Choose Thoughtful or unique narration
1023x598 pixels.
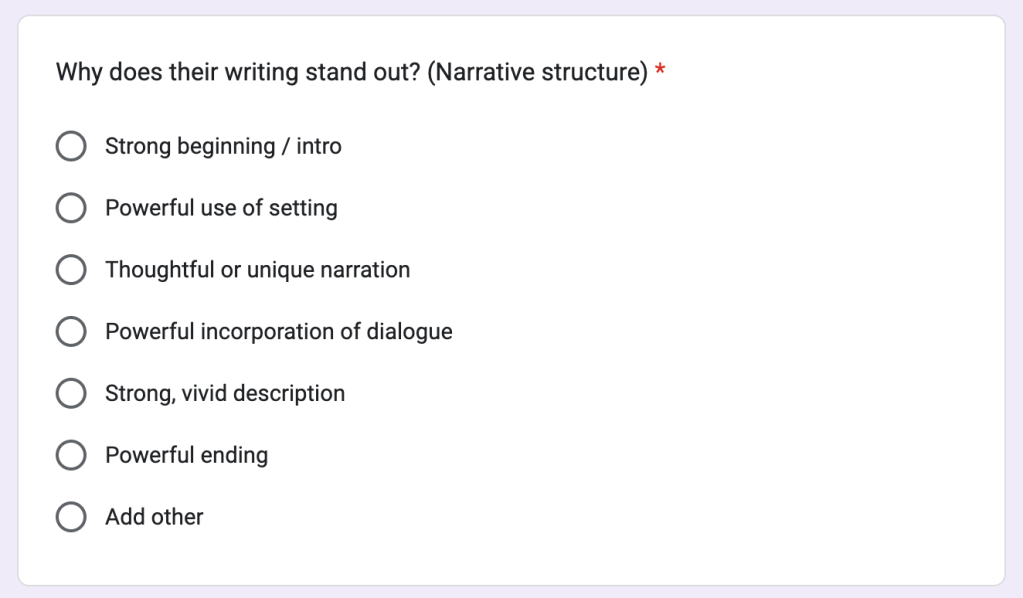(x=70, y=269)
